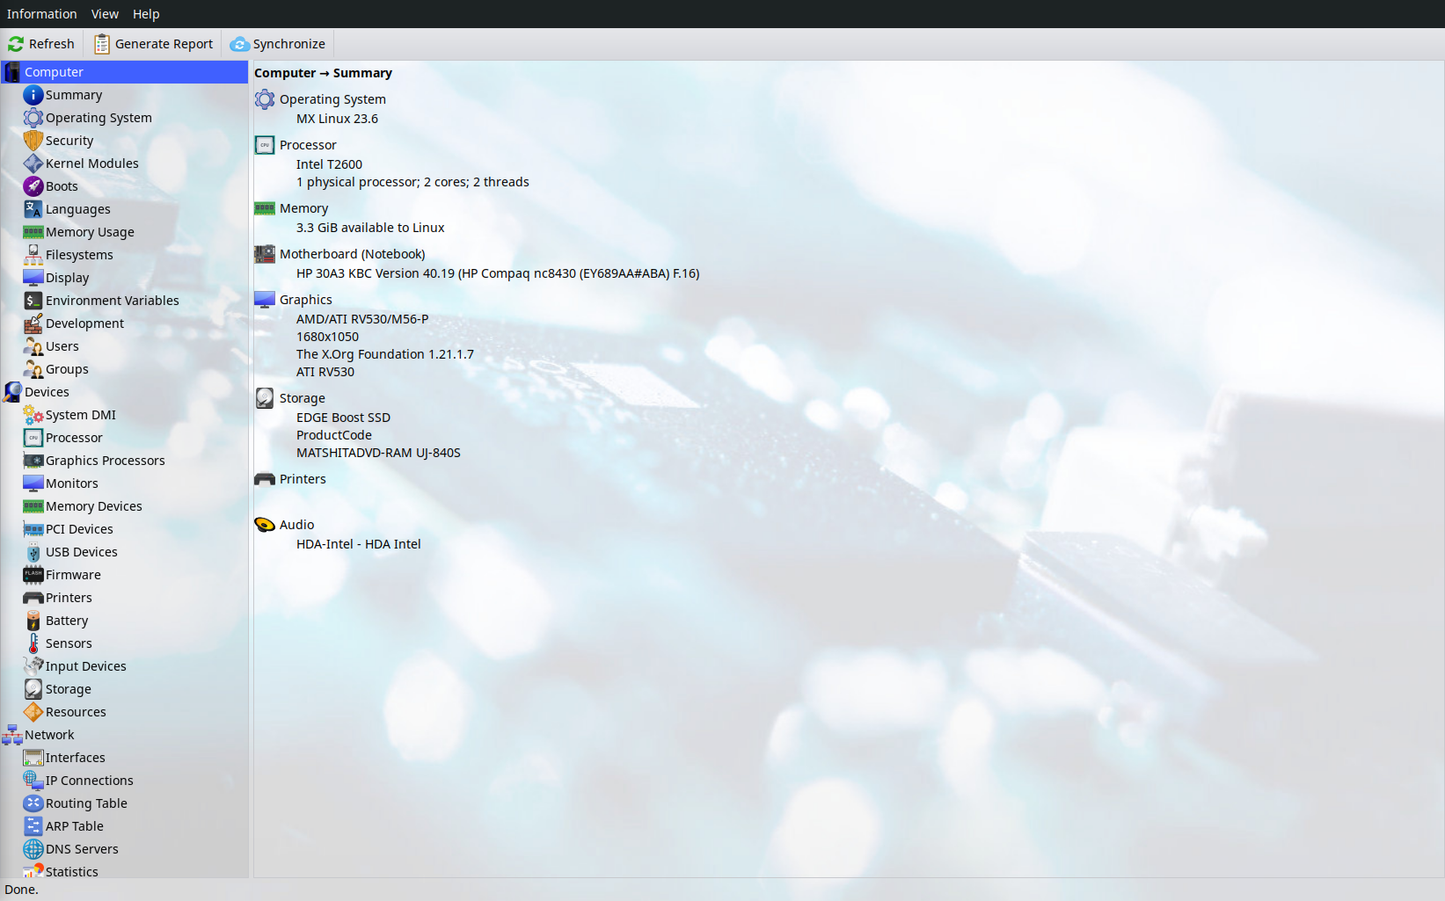The image size is (1445, 901).
Task: Select network Statistics item
Action: [124, 871]
